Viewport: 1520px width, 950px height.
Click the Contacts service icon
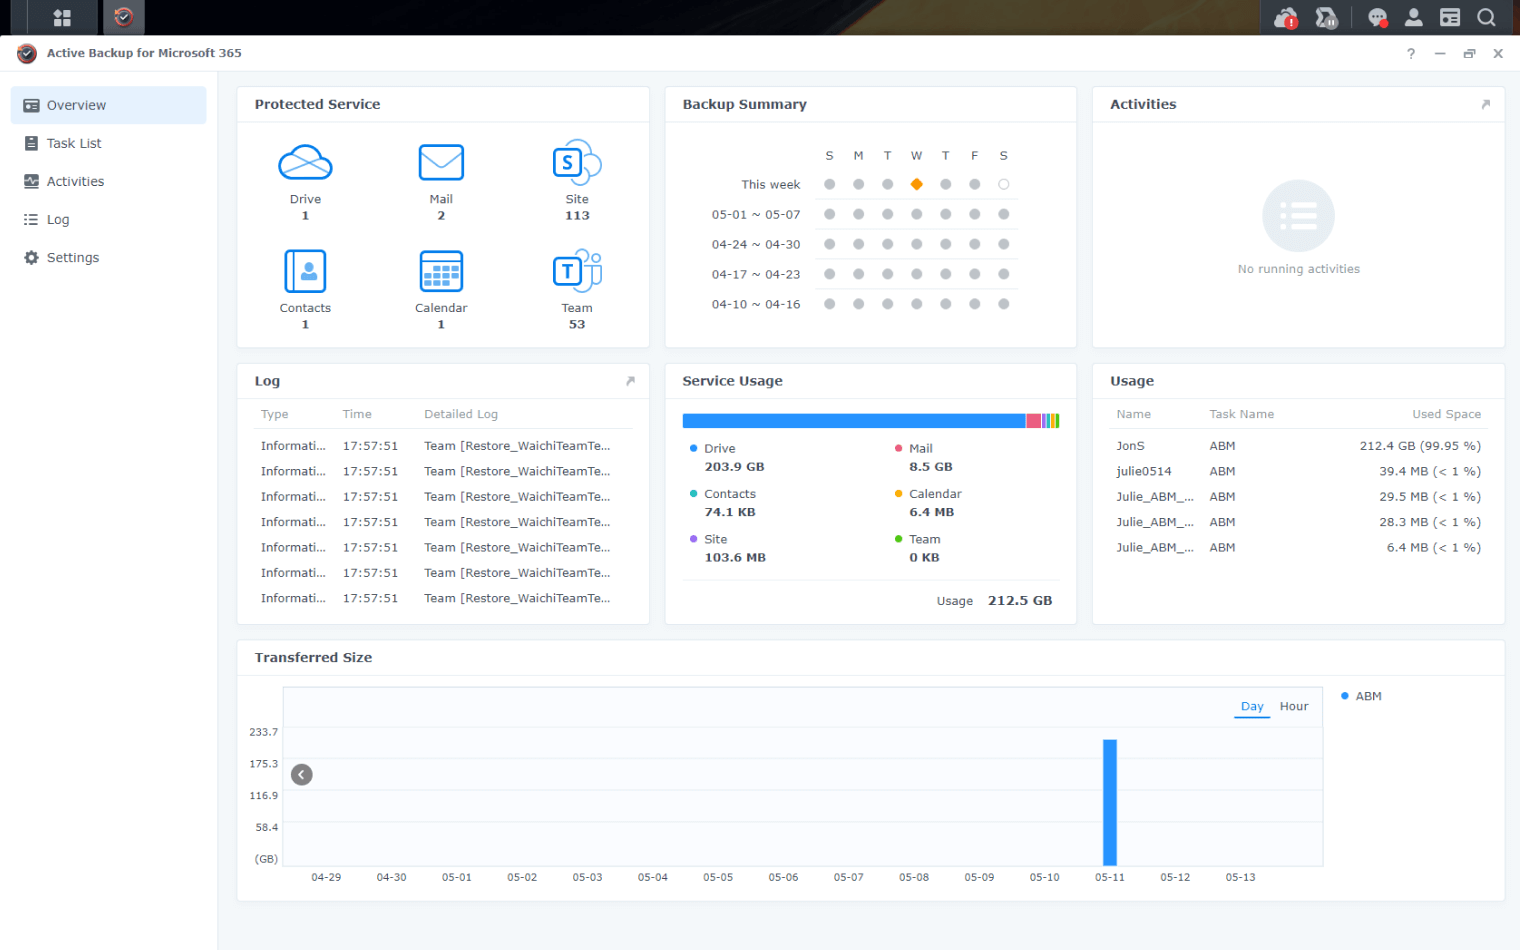point(305,270)
